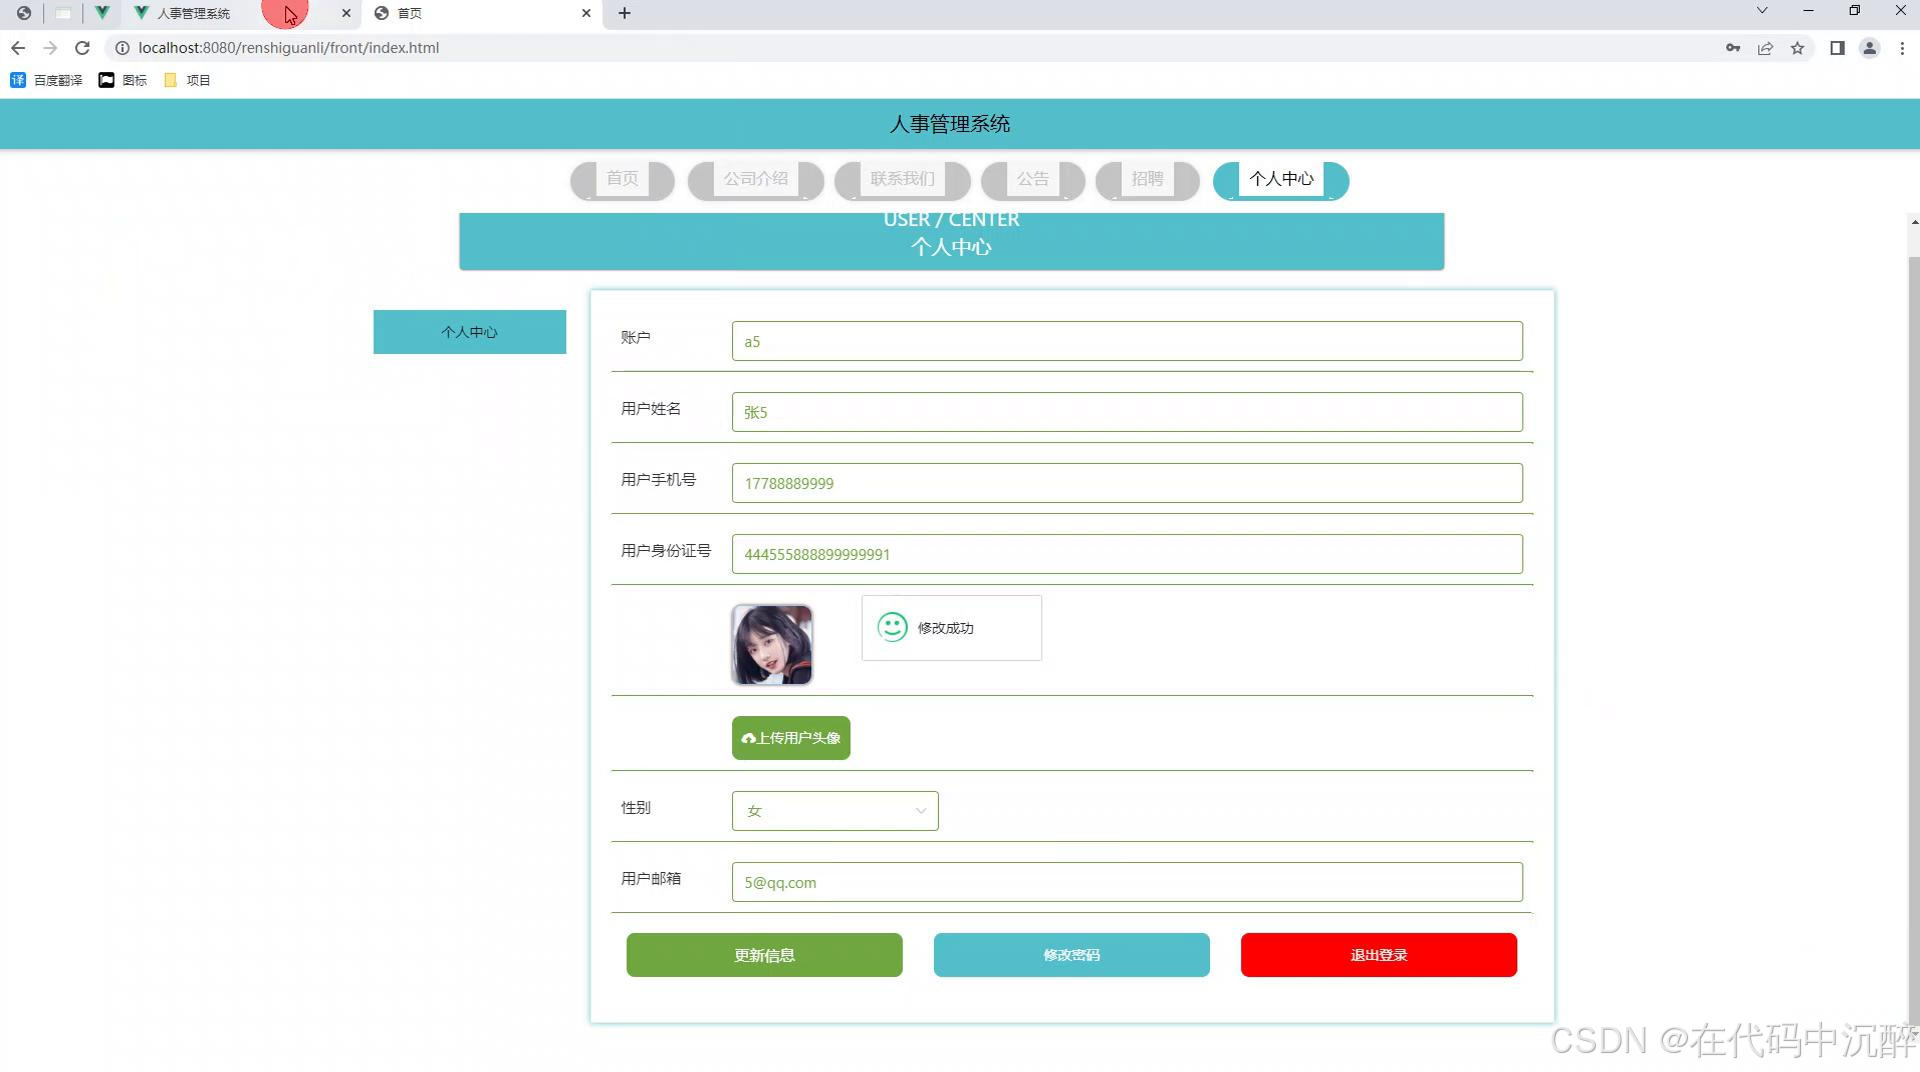Click the browser profile avatar icon

(x=1870, y=48)
